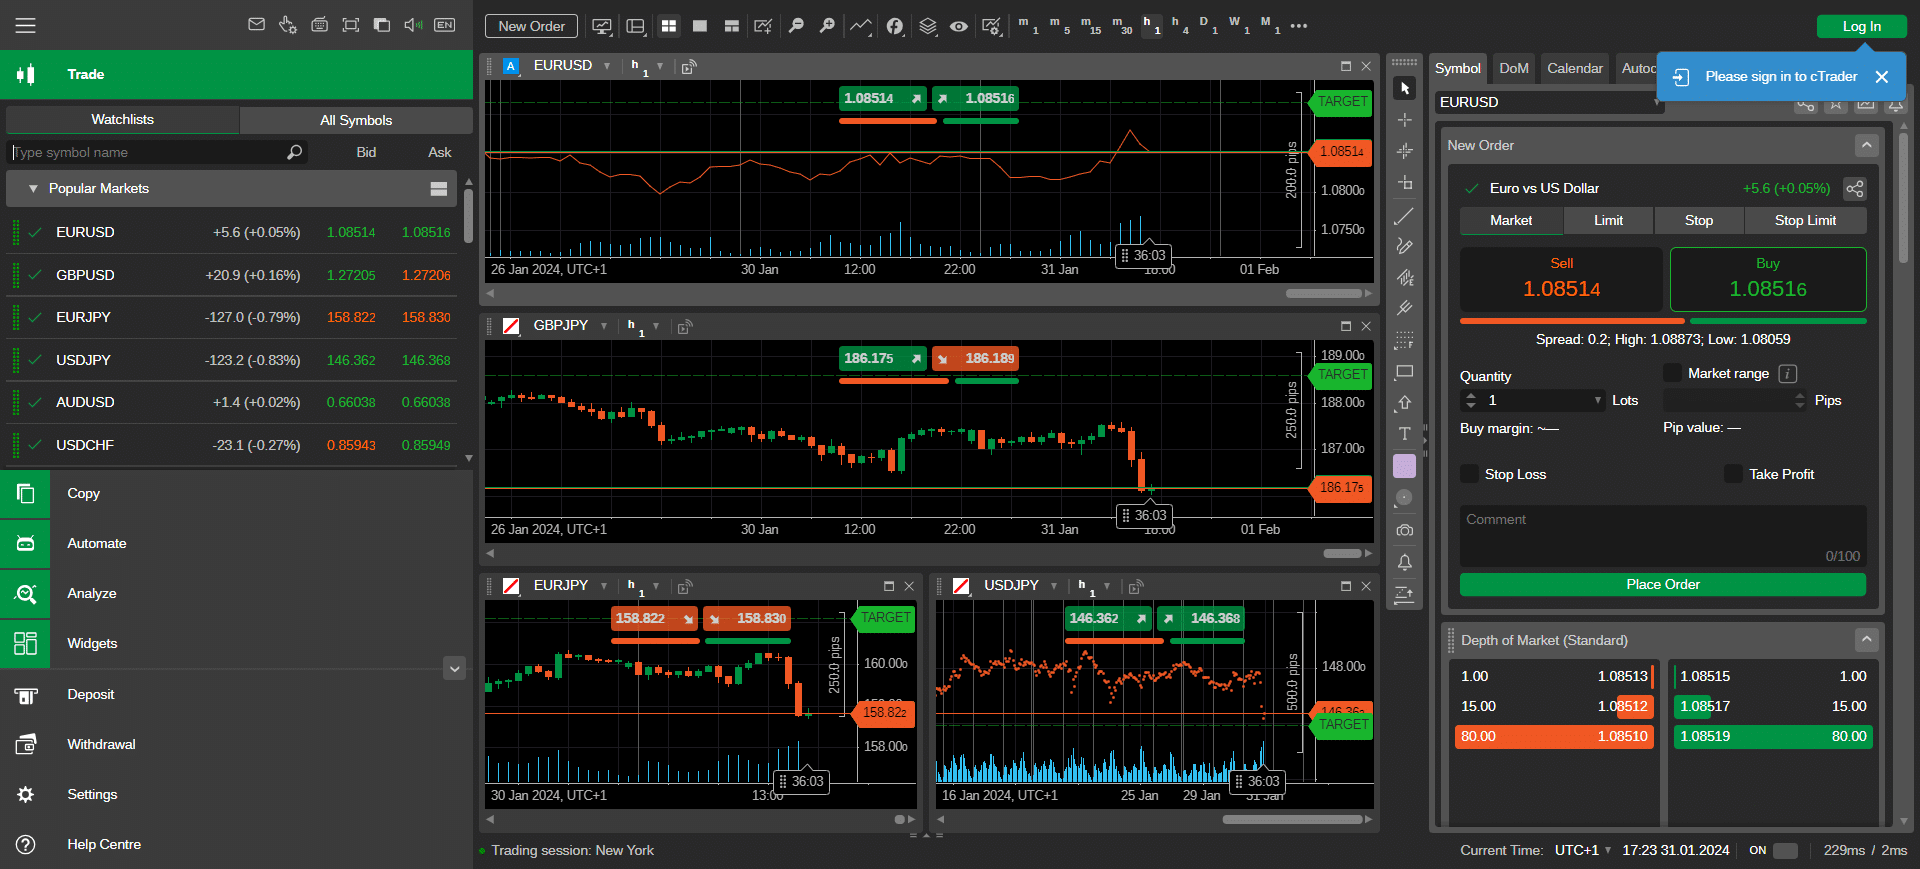Switch to the Calendar tab
The width and height of the screenshot is (1920, 869).
coord(1575,69)
